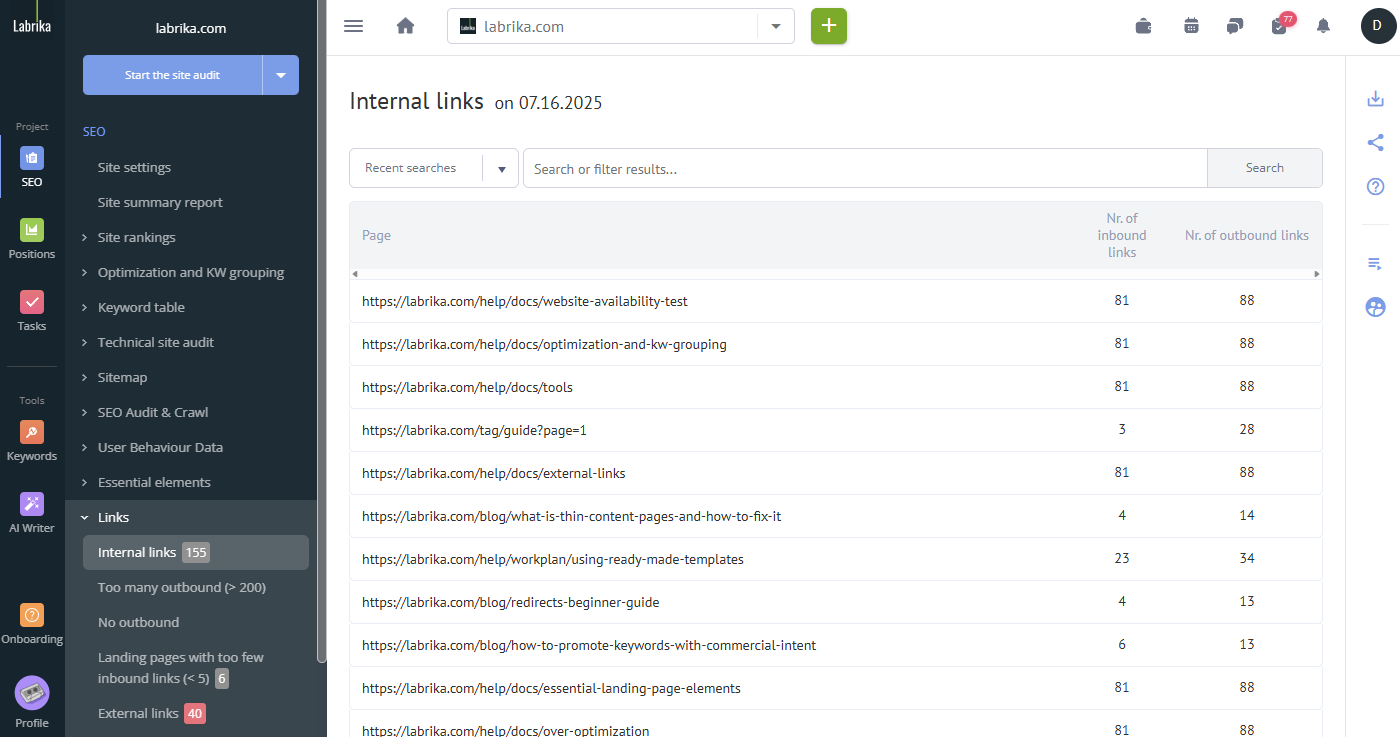Open Profile in the left rail
The height and width of the screenshot is (737, 1400).
coord(32,702)
